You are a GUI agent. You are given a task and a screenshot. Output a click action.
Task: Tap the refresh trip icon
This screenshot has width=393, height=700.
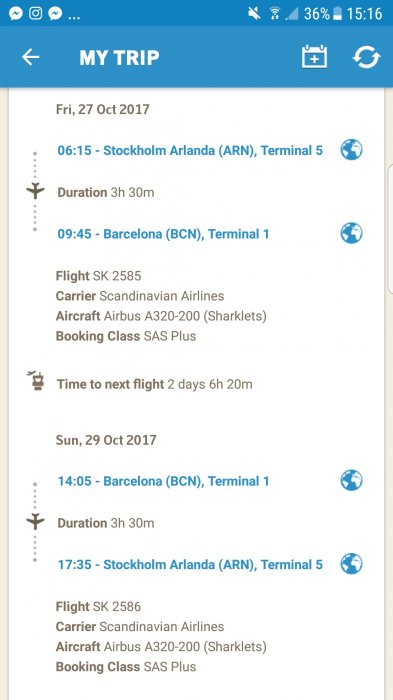pyautogui.click(x=366, y=57)
